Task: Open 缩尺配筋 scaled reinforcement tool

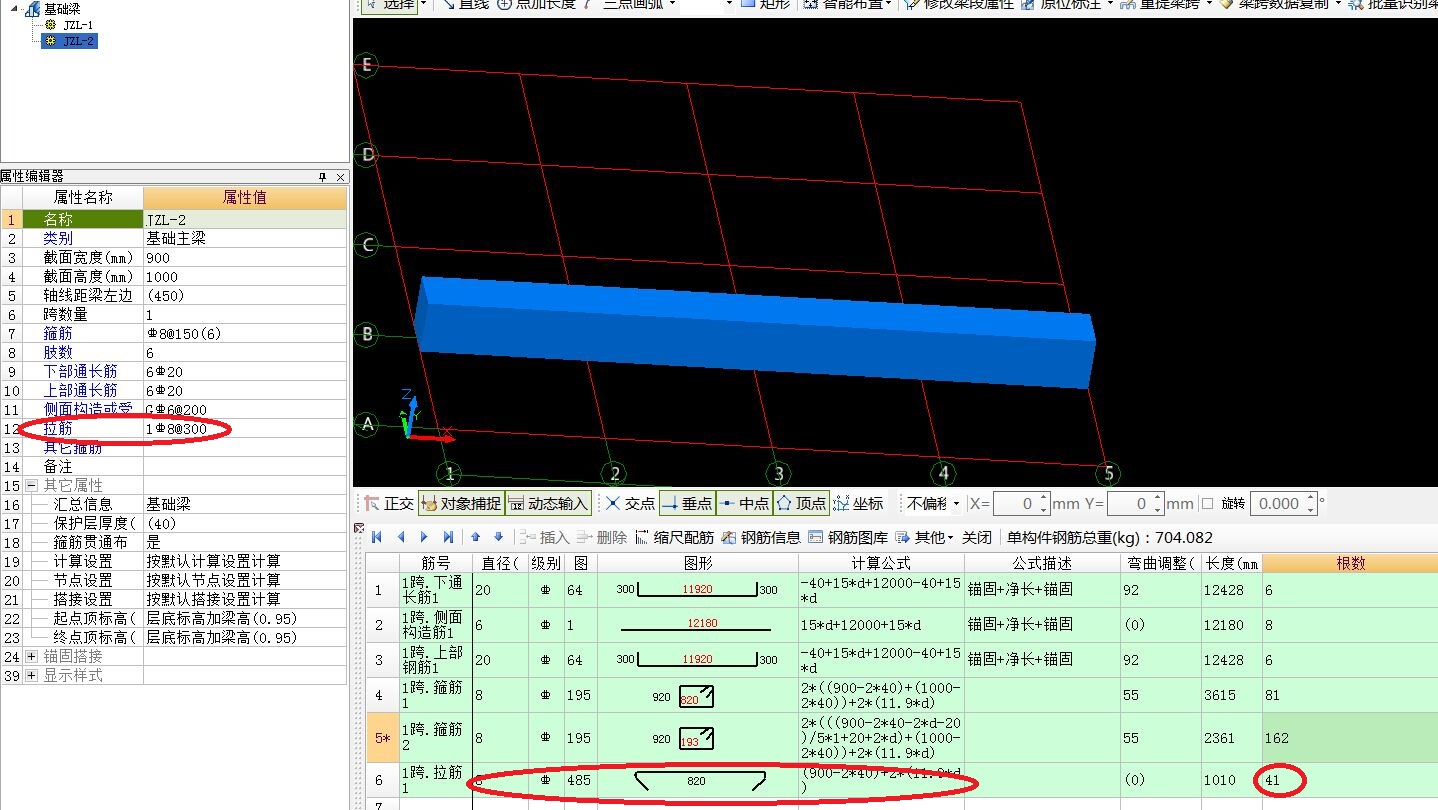Action: click(675, 537)
